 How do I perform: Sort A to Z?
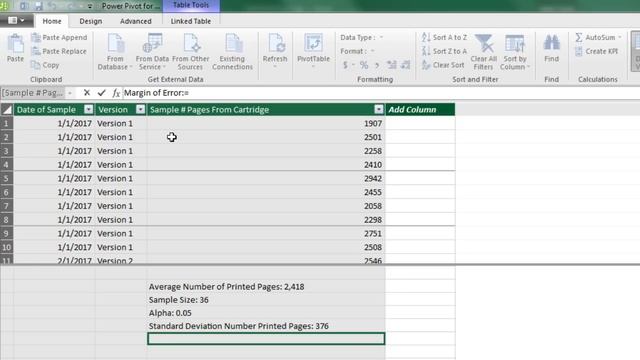[x=444, y=38]
